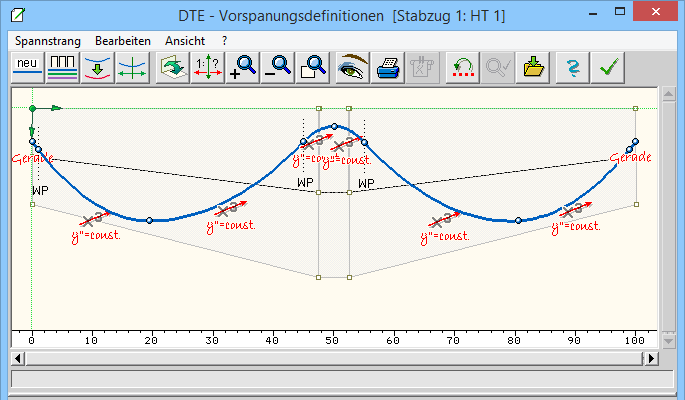Select the crossed blue curves tool

click(131, 68)
